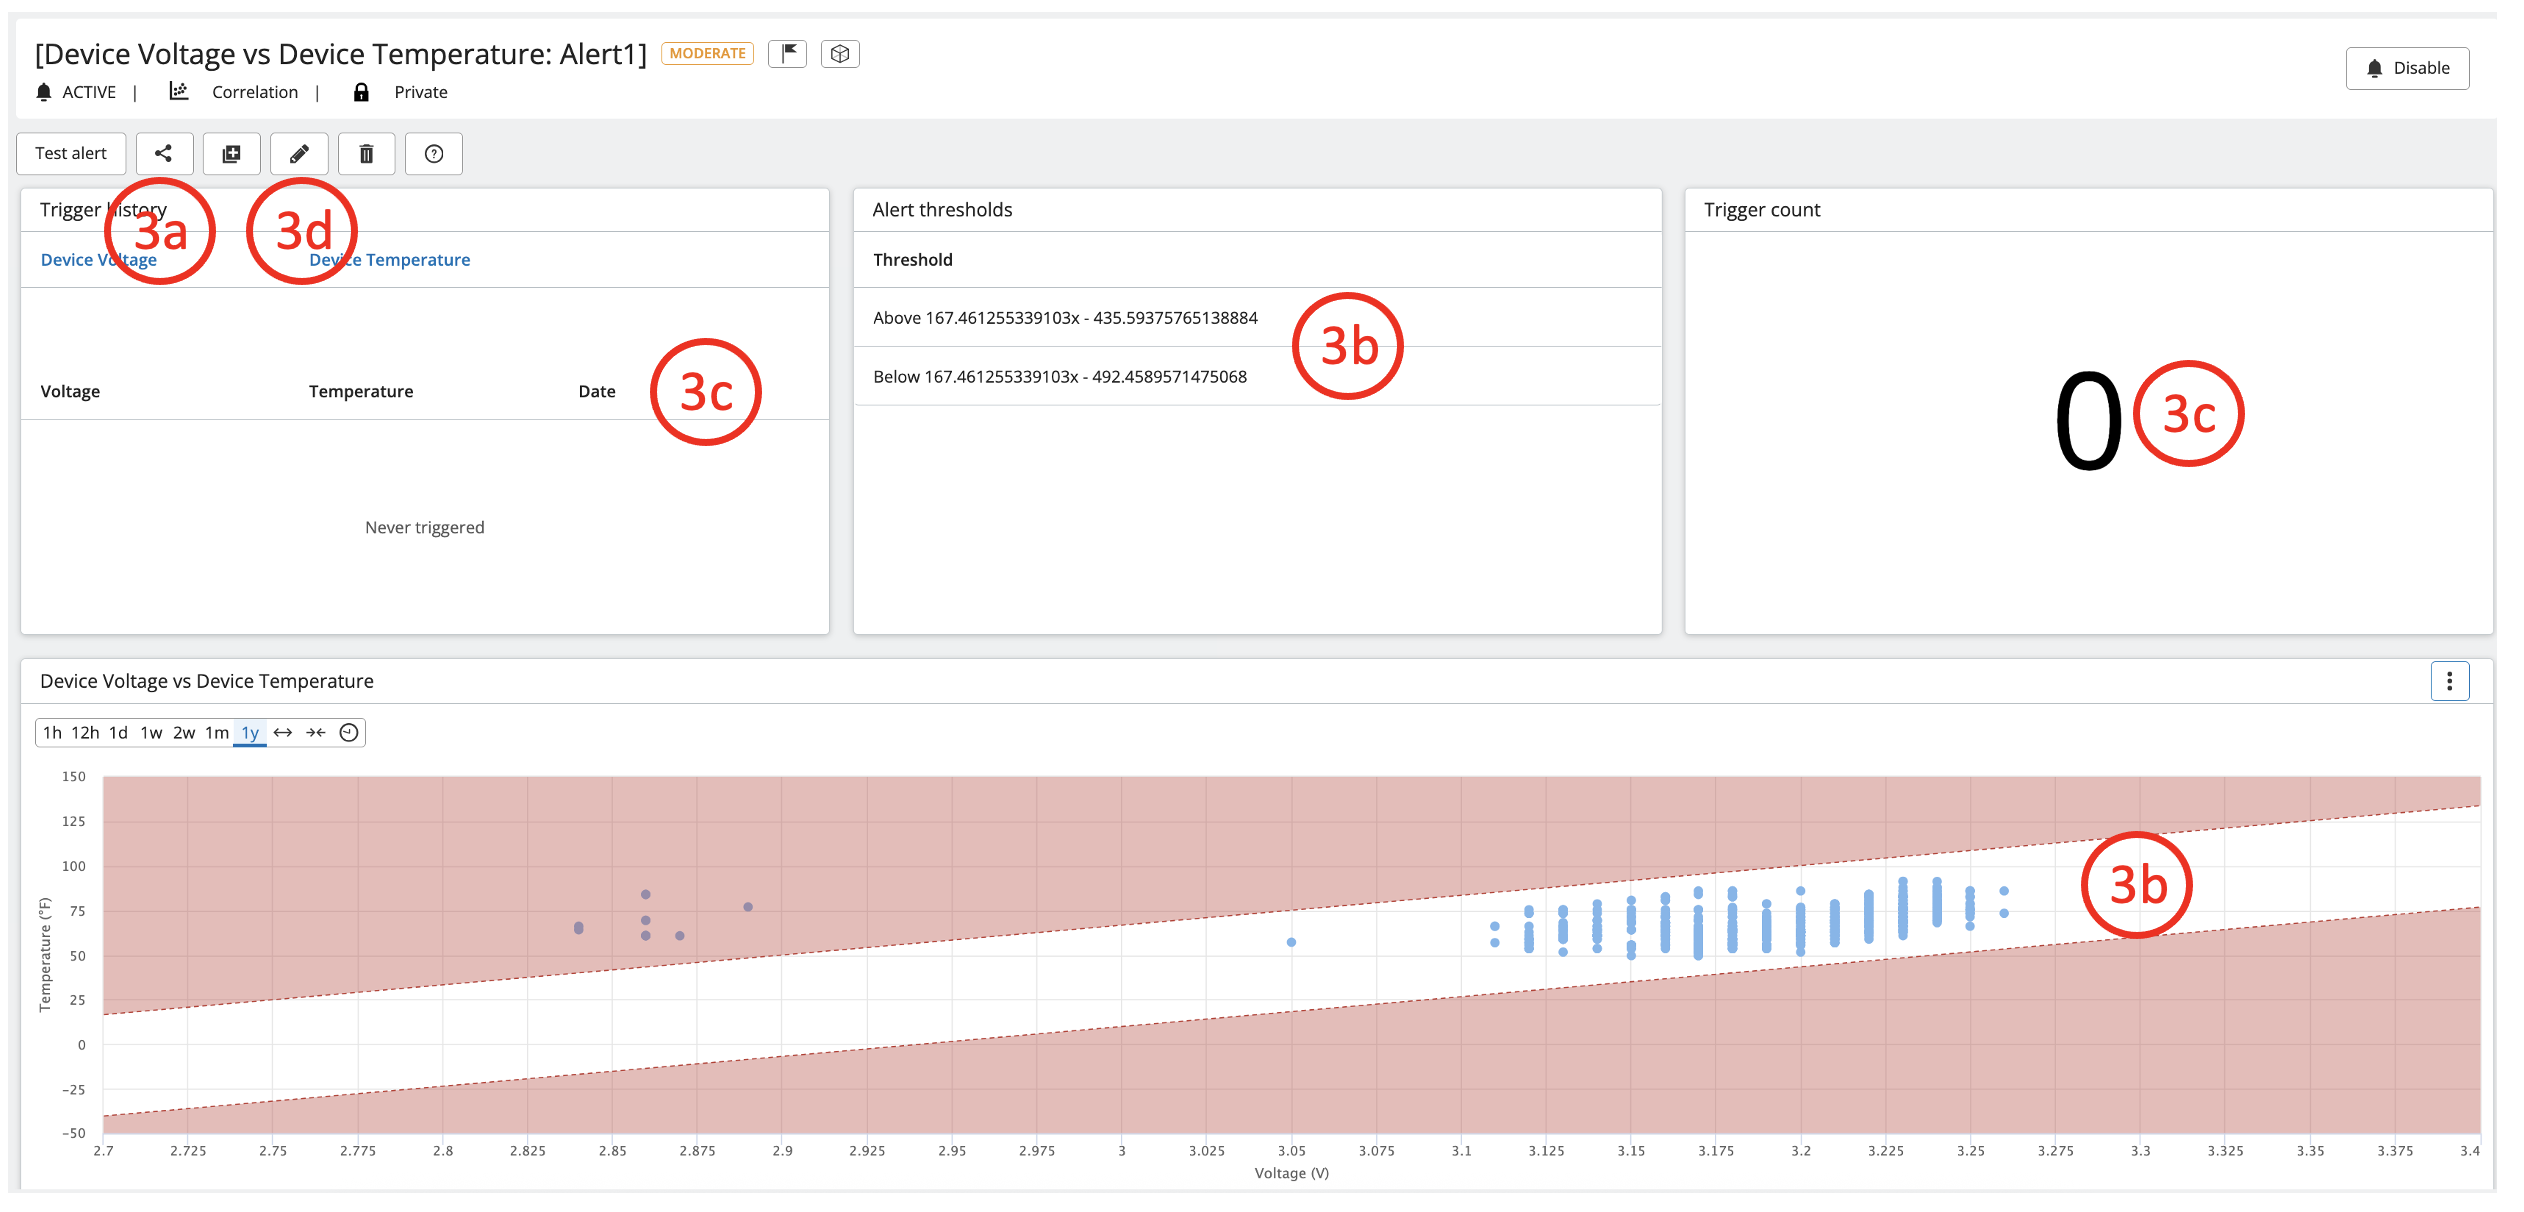
Task: Delete the alert using trash icon
Action: coord(366,153)
